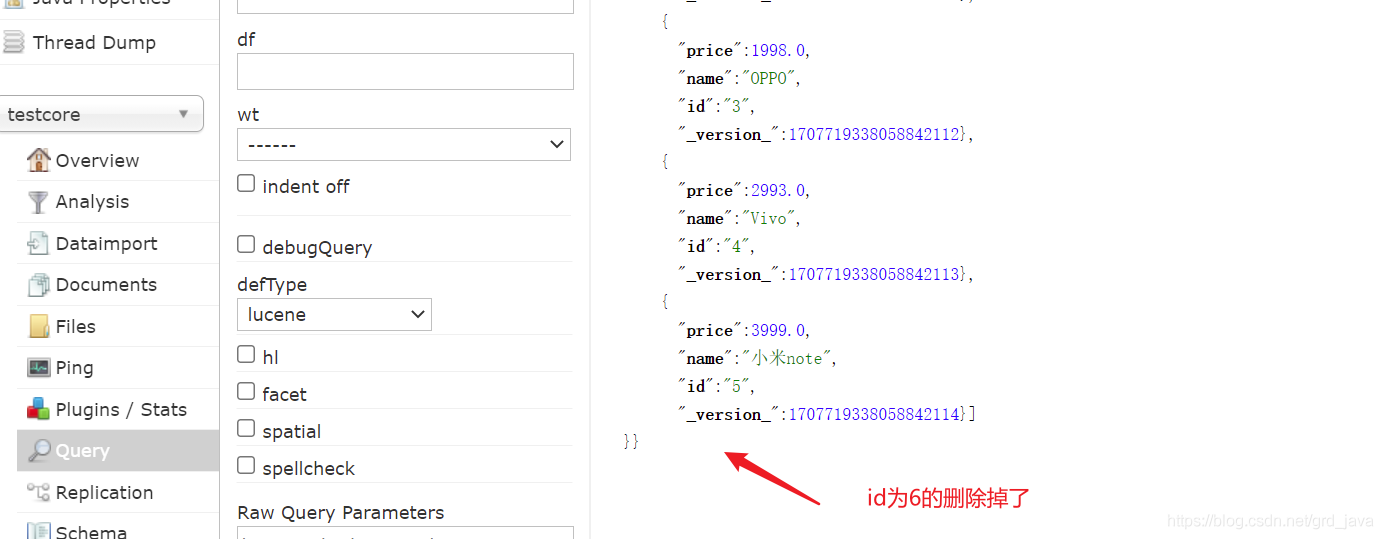Click the Raw Query Parameters input field
The image size is (1383, 539).
(405, 532)
